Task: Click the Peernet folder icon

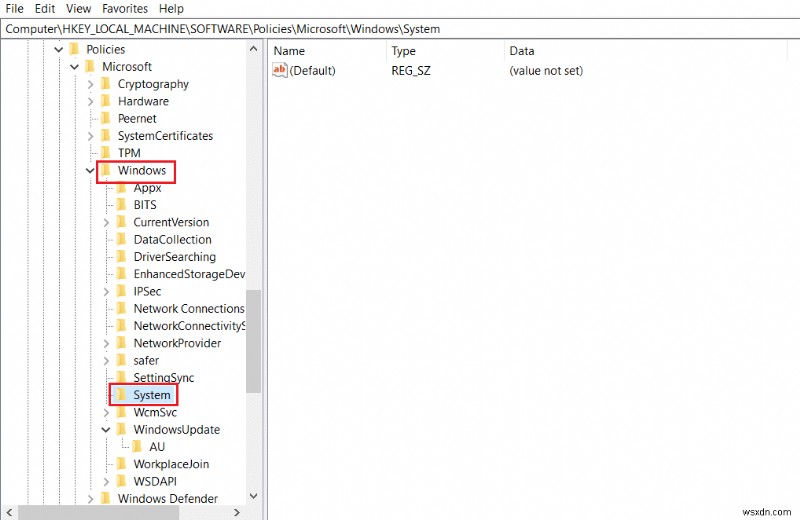Action: [106, 118]
